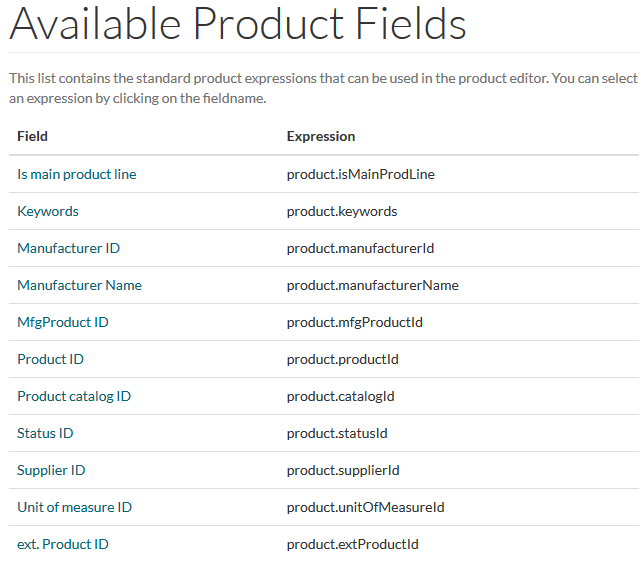Click the product.keywords expression cell
Image resolution: width=641 pixels, height=564 pixels.
(342, 211)
